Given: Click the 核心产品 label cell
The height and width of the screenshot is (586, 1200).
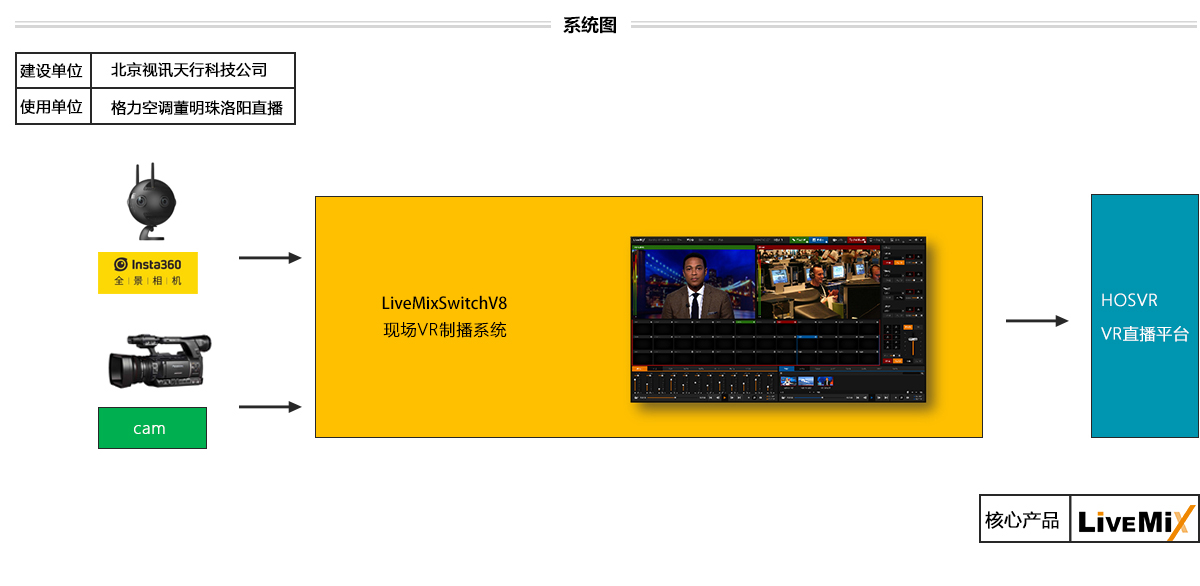Looking at the screenshot, I should (1023, 520).
